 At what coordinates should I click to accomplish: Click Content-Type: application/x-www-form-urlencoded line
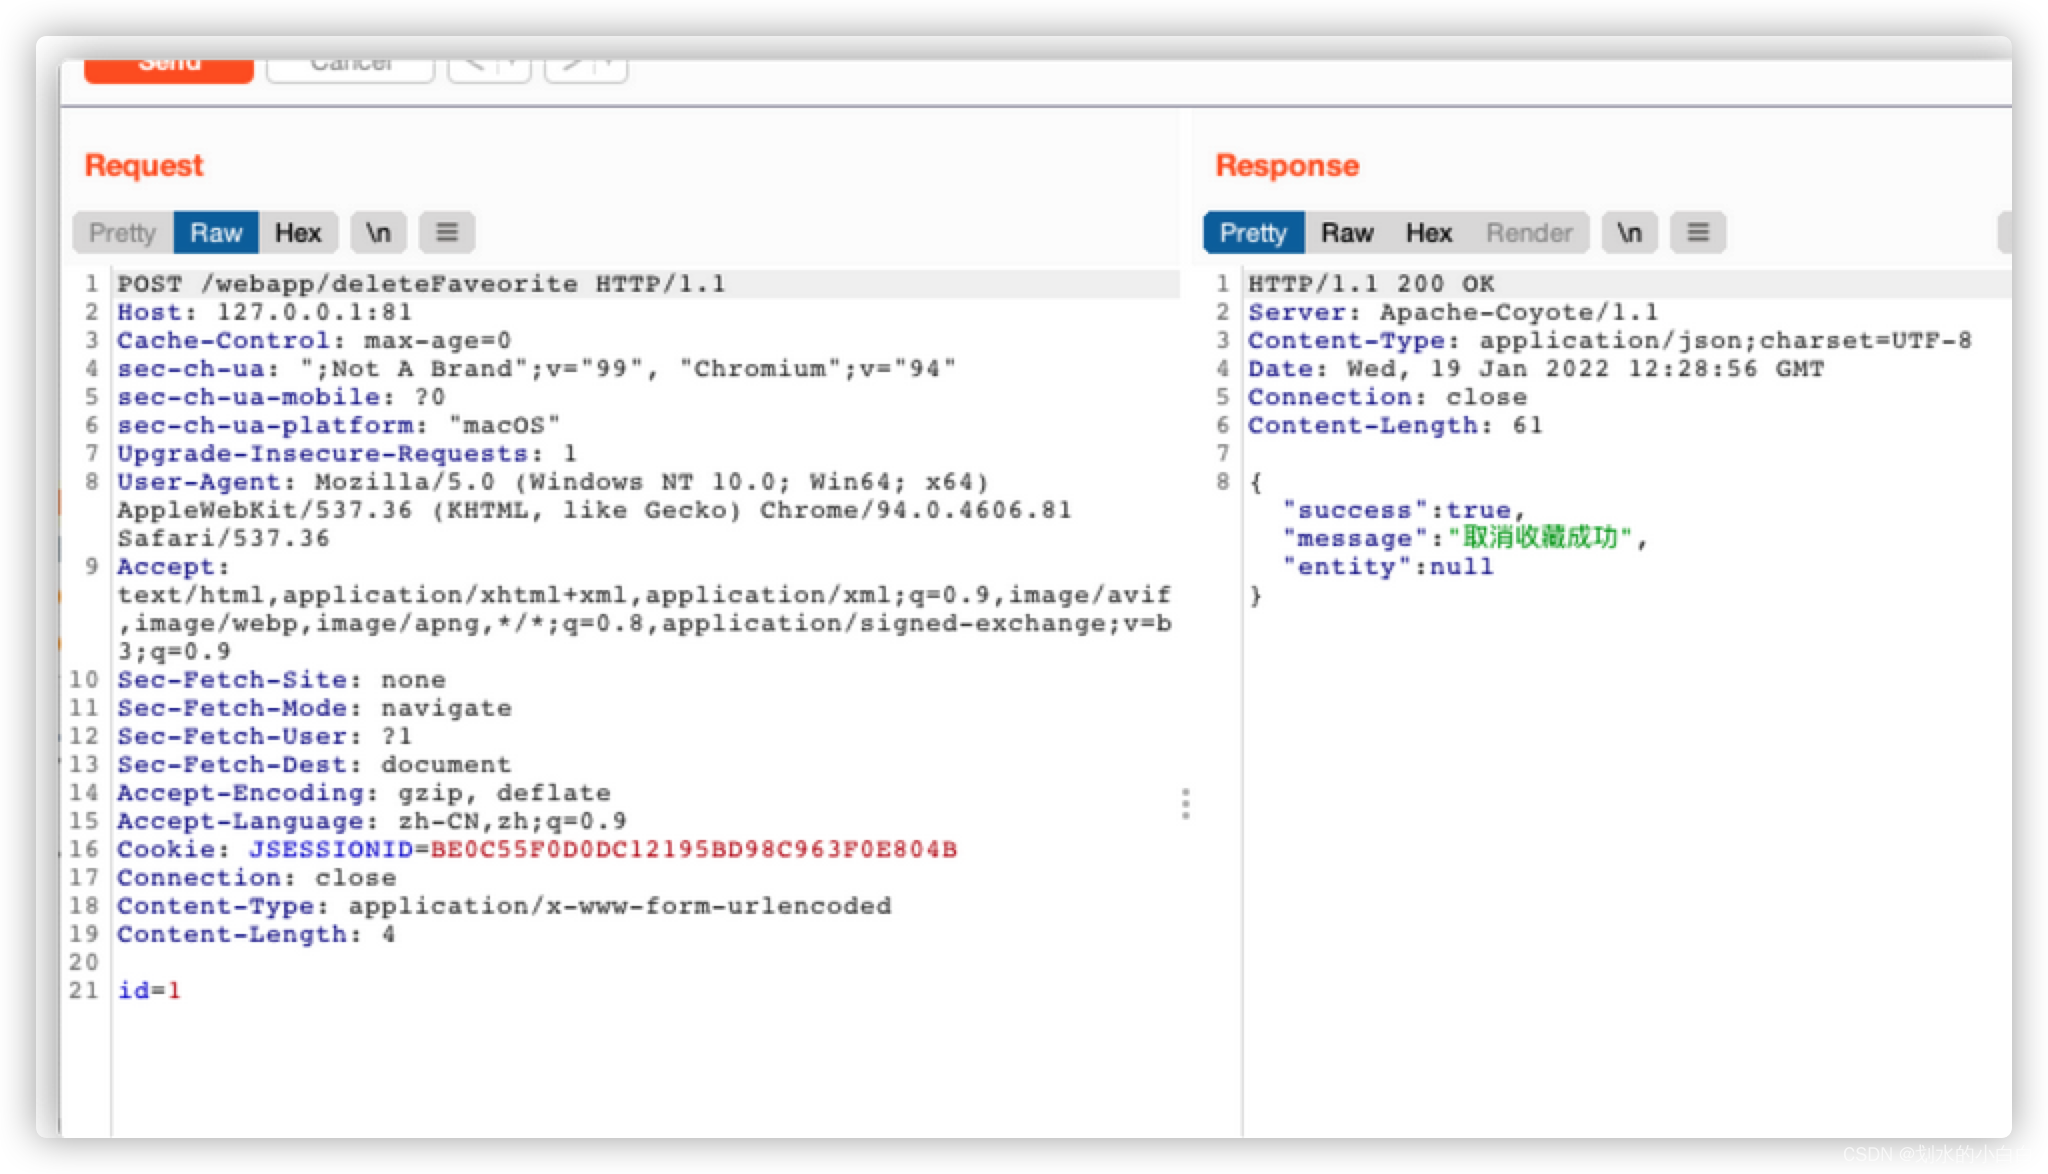tap(504, 906)
